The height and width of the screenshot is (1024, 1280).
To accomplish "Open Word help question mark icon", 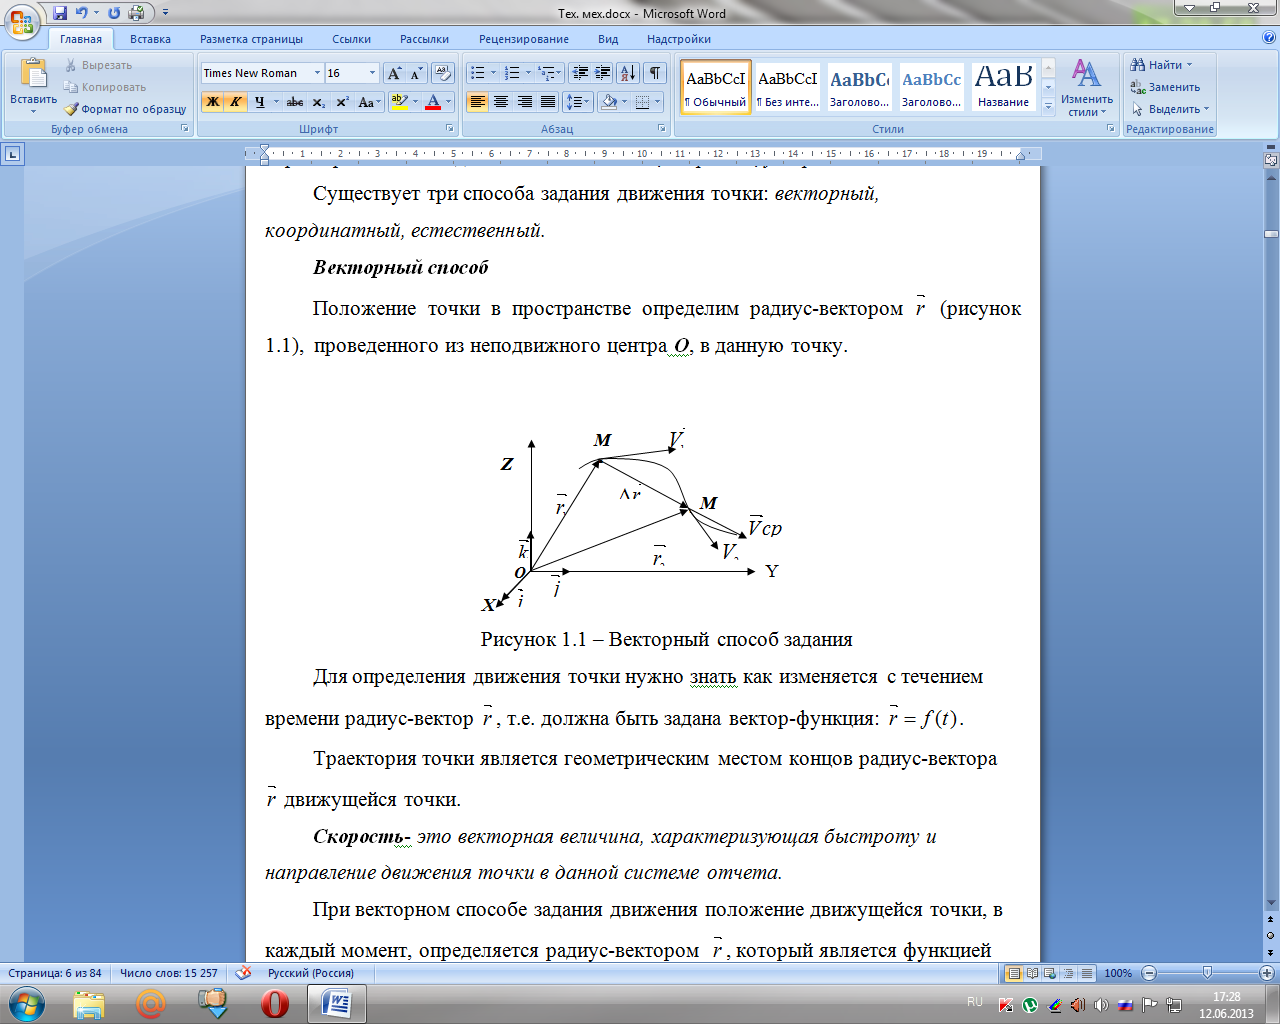I will pos(1269,38).
